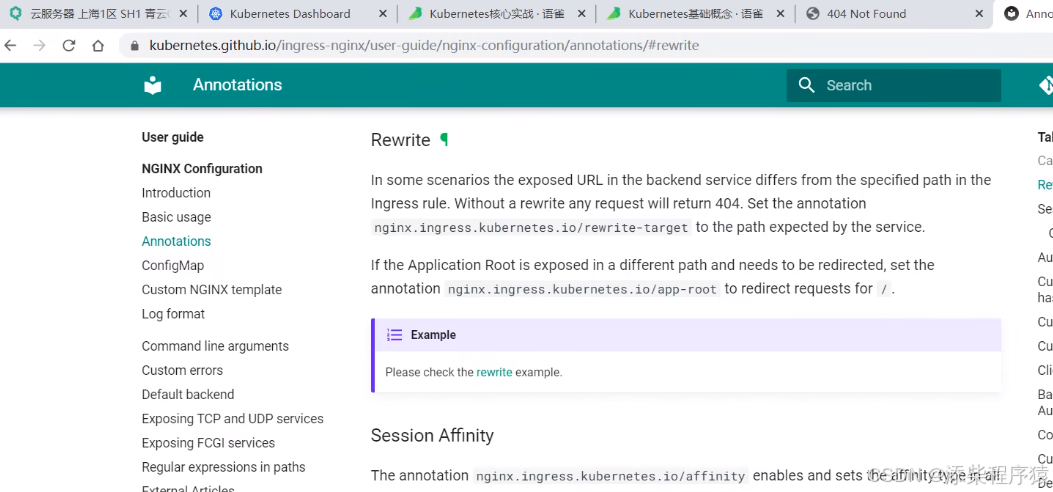Click the git repository icon in header
The image size is (1053, 492).
click(x=1046, y=85)
